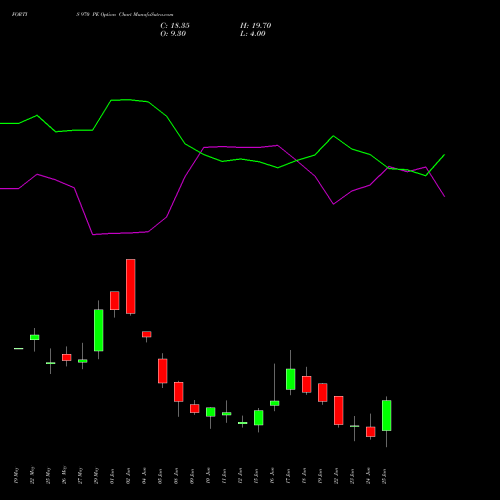Click the high value H: 19.70
This screenshot has height=500, width=500.
255,26
